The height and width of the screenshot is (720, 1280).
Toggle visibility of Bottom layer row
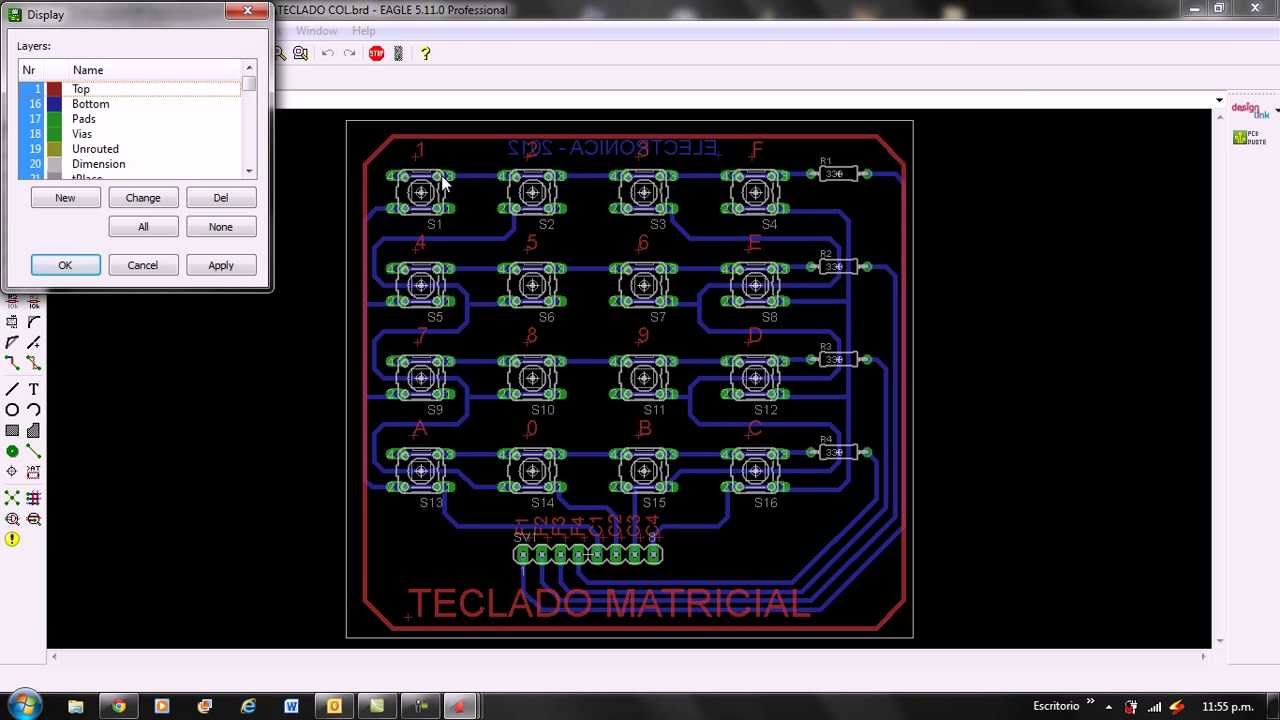pyautogui.click(x=130, y=104)
